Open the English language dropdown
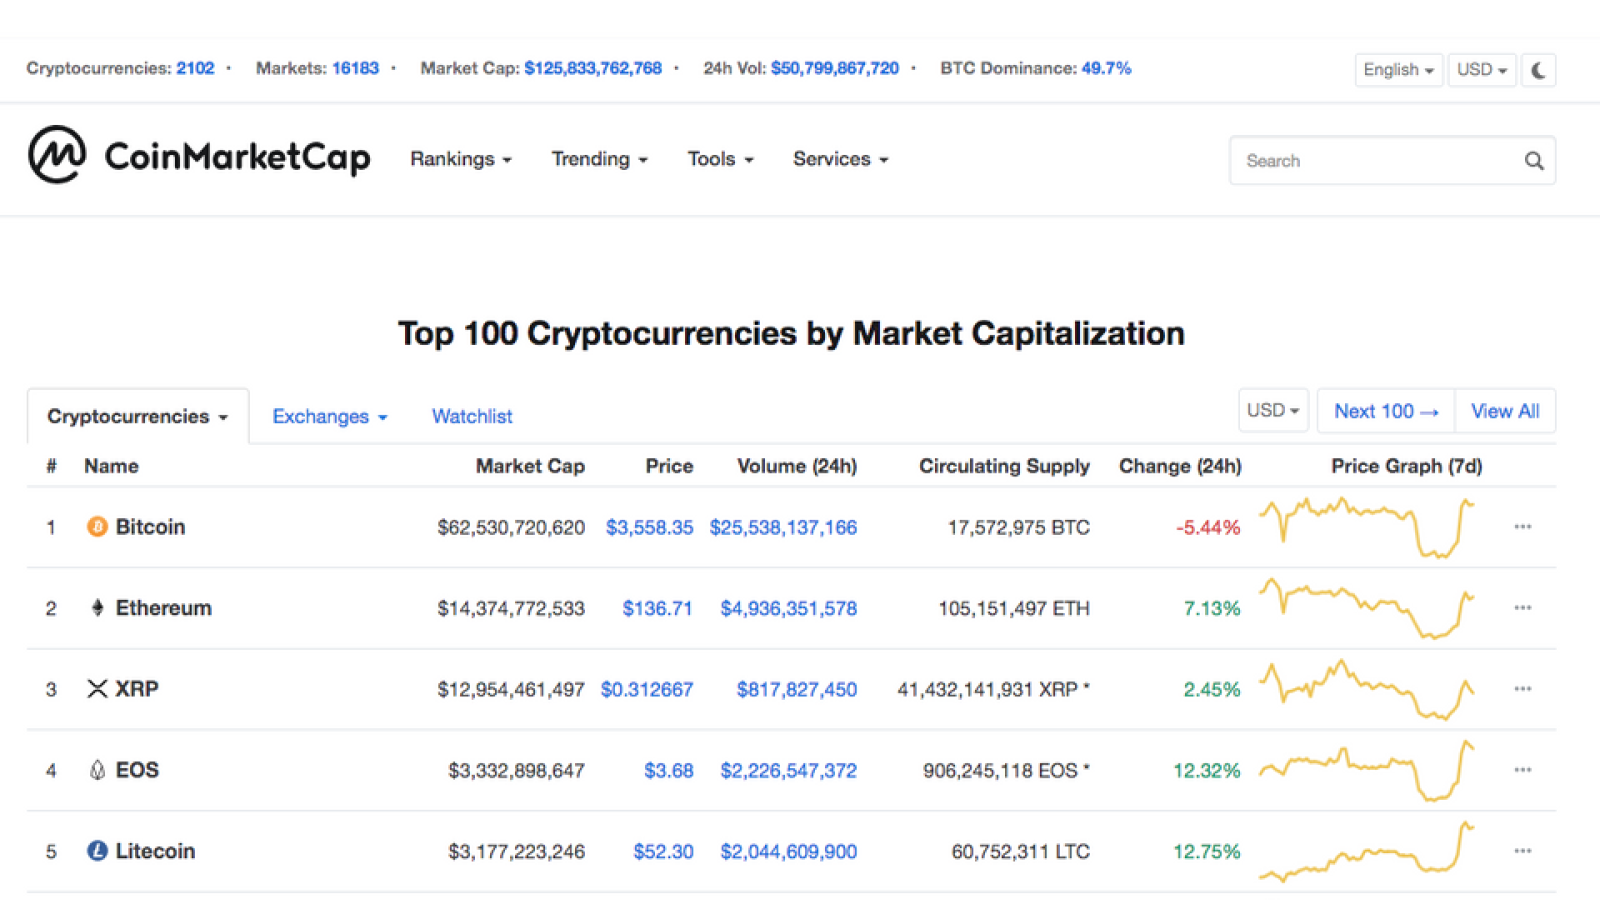 [1399, 70]
